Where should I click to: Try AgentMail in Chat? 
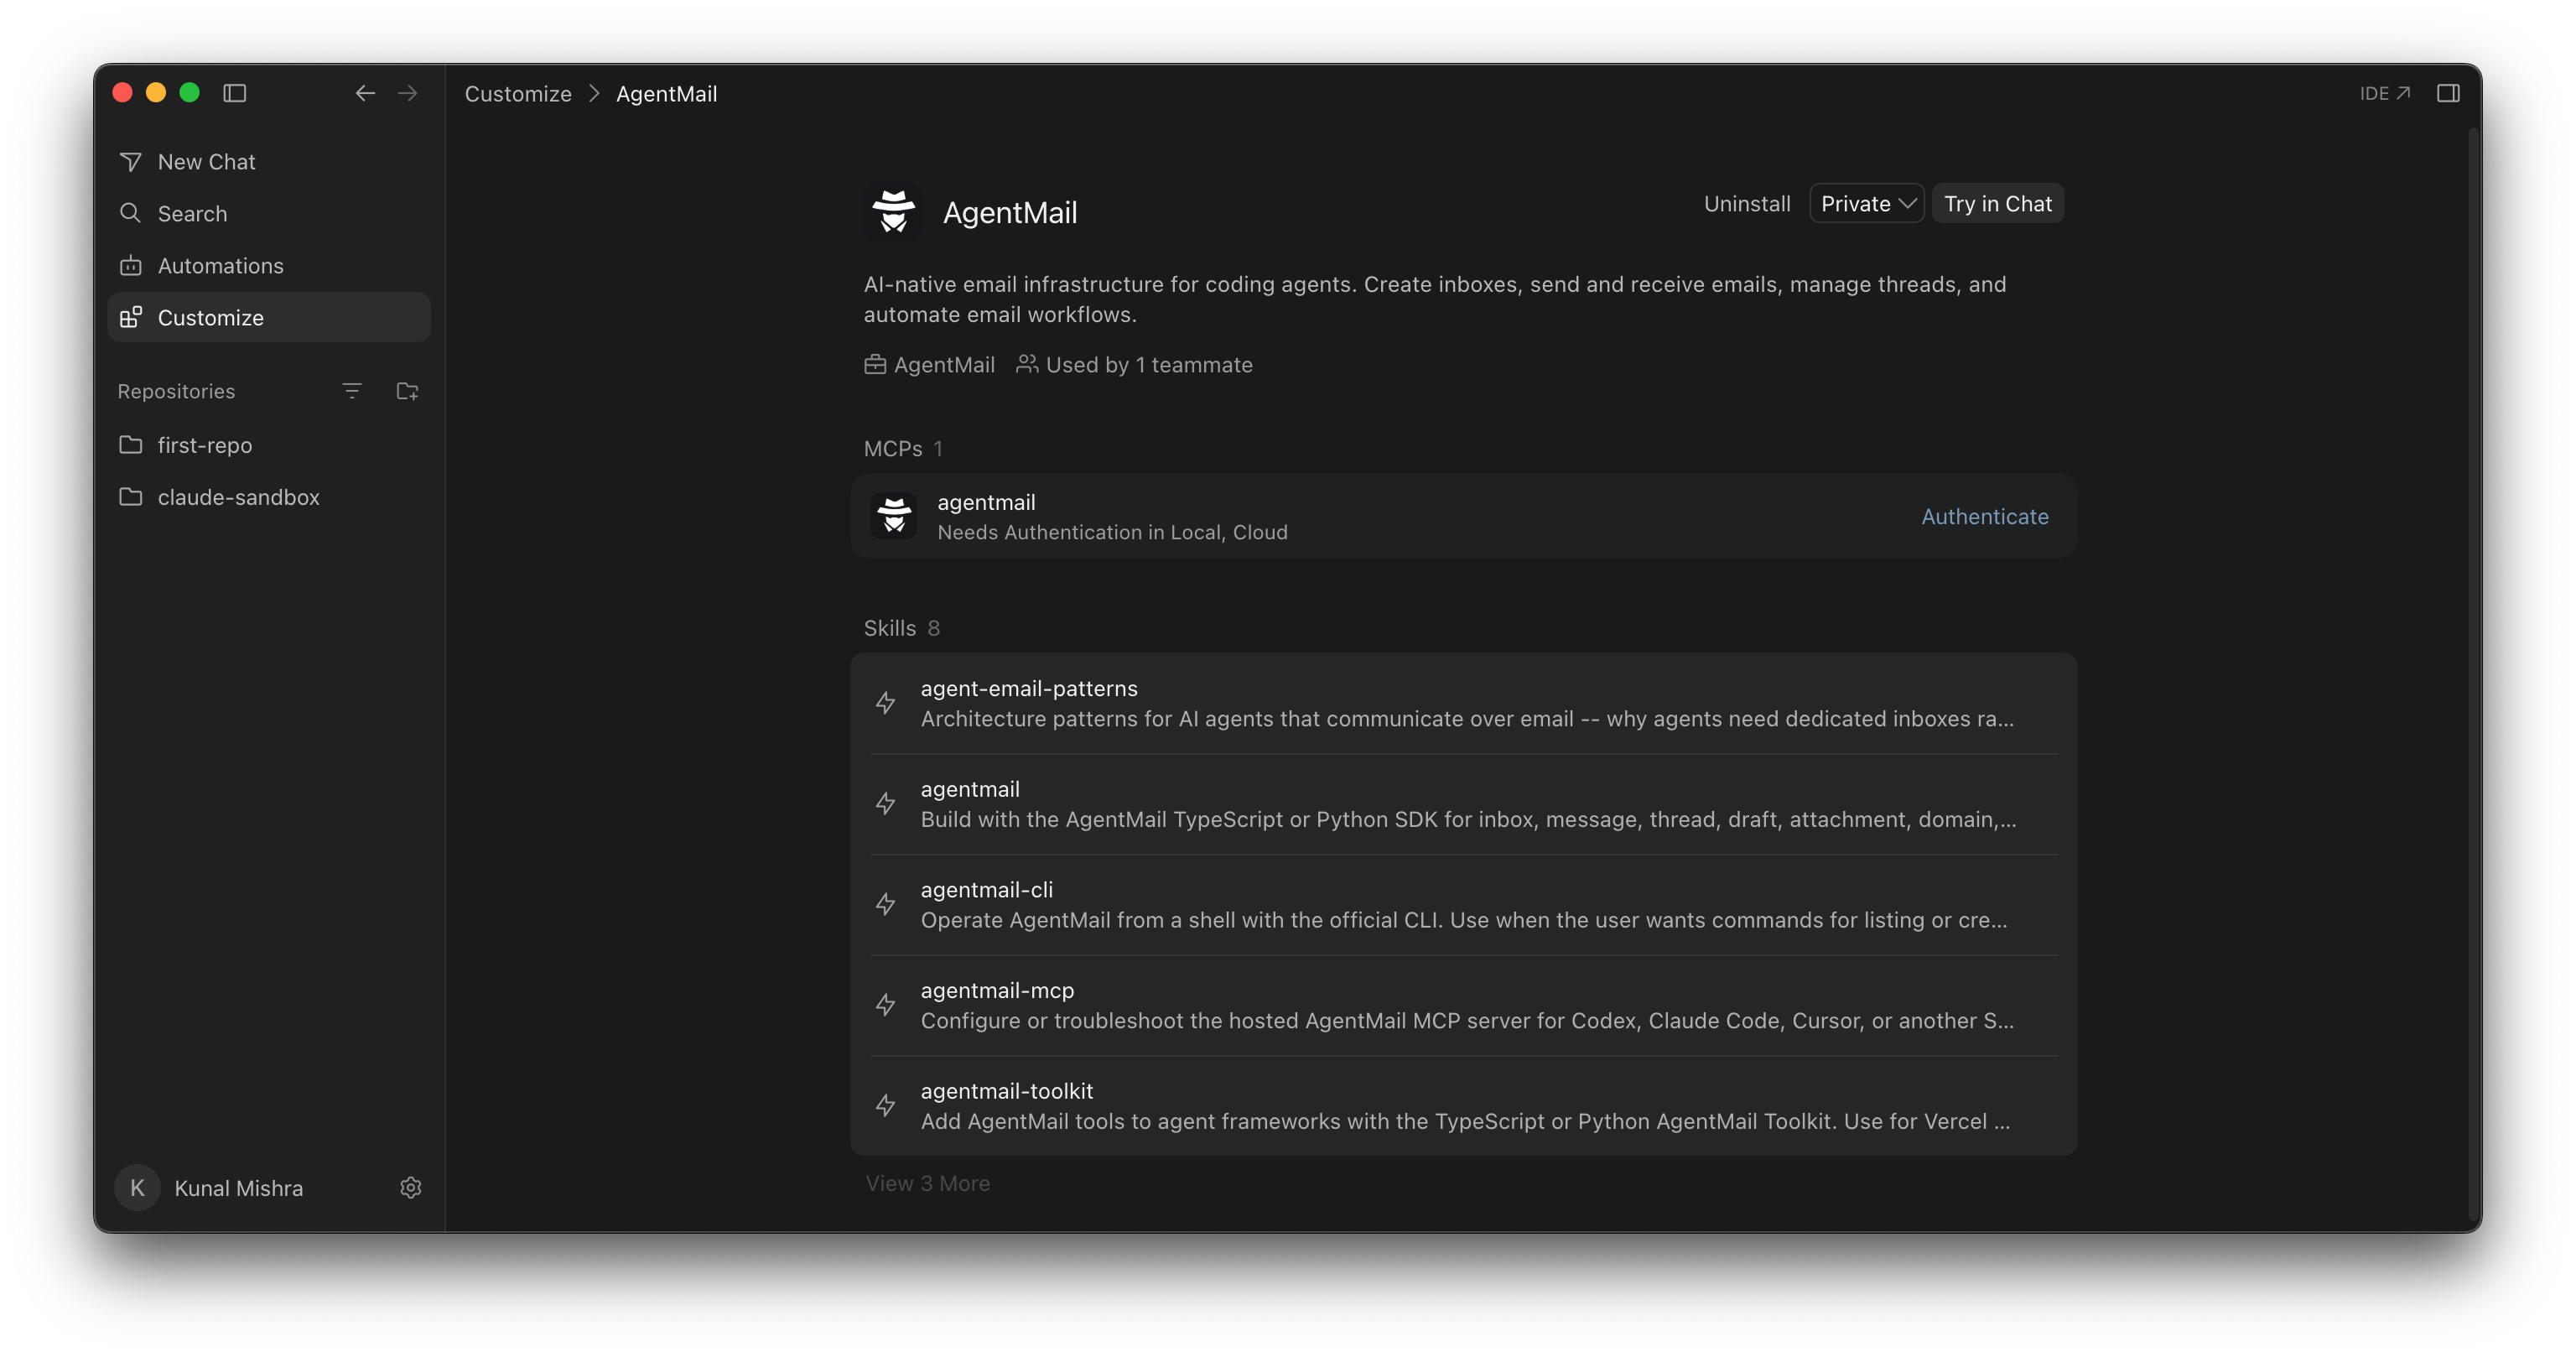(1997, 204)
